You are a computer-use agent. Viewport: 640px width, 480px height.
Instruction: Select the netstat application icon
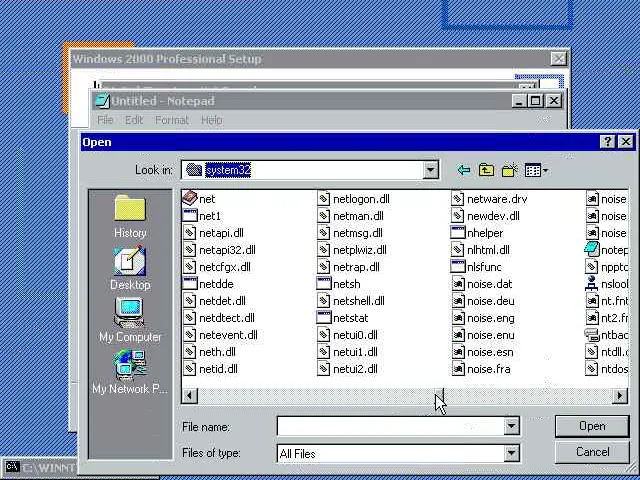324,318
